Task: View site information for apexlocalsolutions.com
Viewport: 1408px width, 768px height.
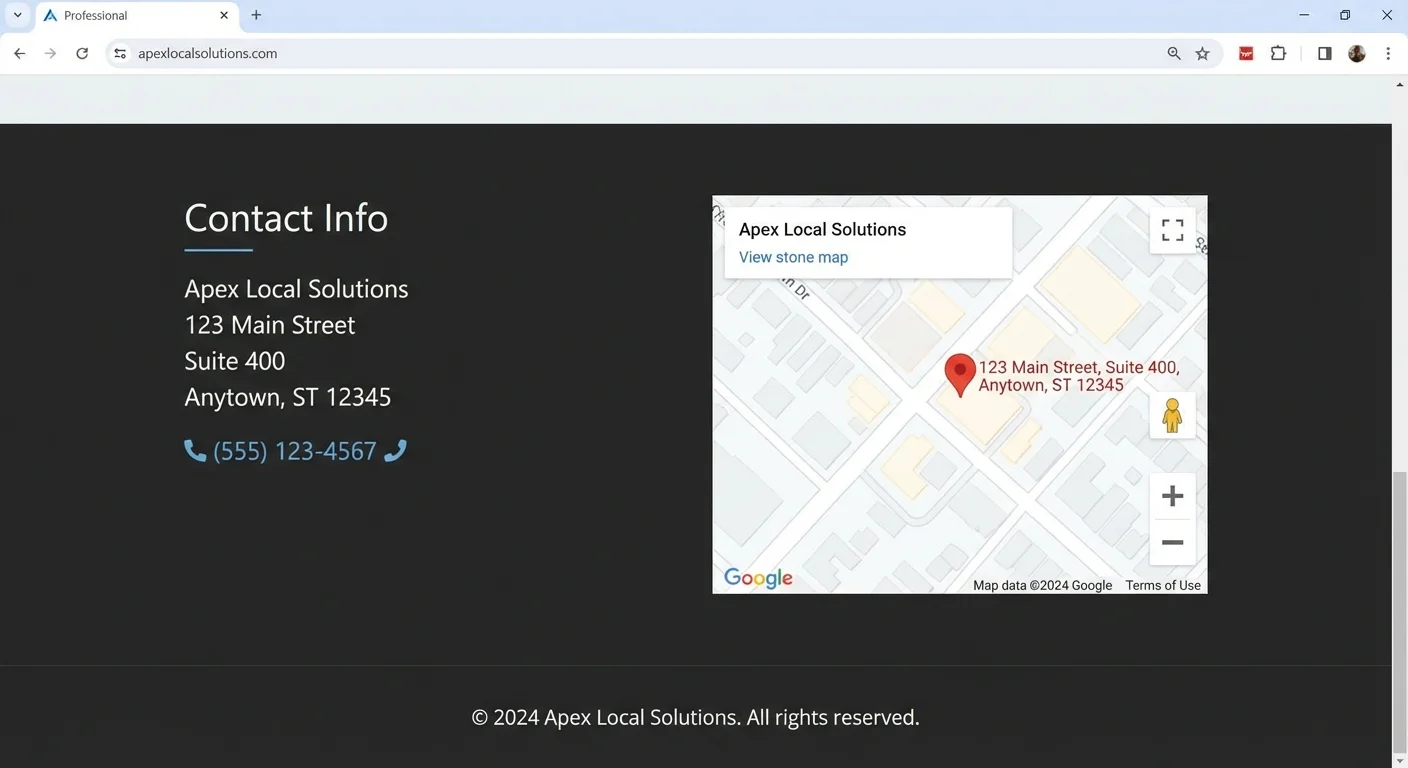Action: click(x=120, y=54)
